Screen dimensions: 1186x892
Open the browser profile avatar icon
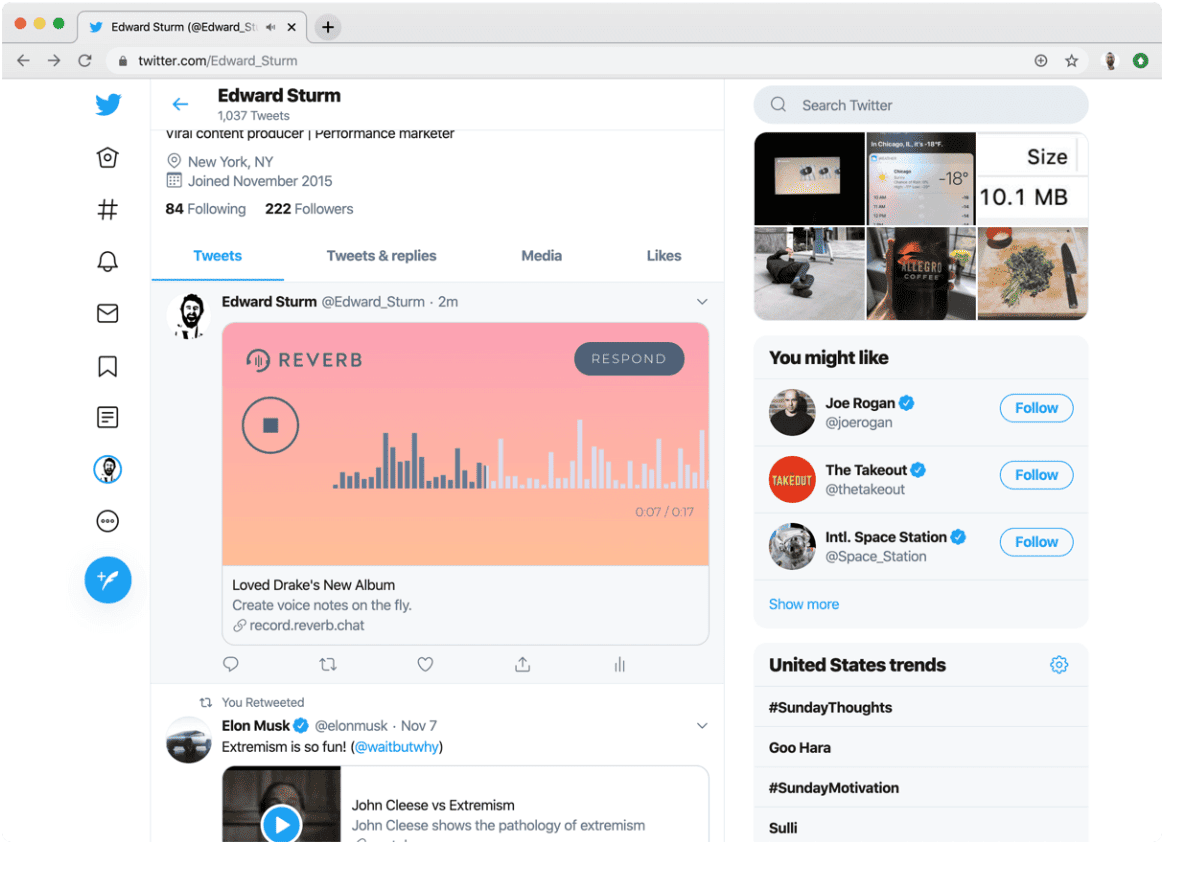point(1110,61)
